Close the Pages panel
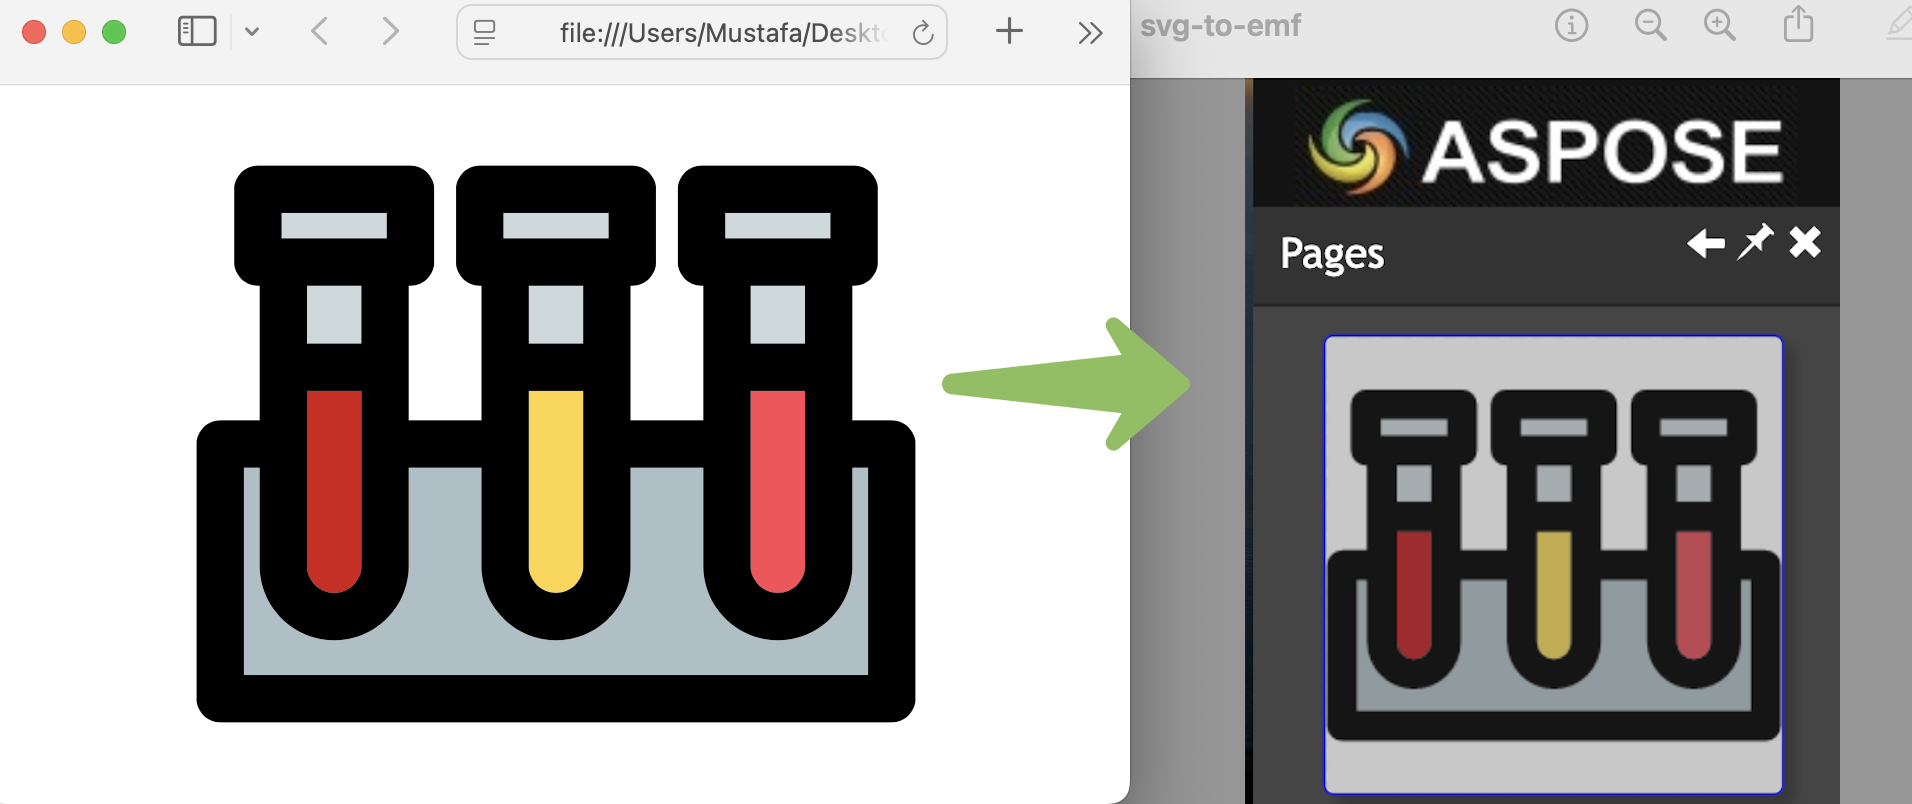The image size is (1912, 804). coord(1805,242)
